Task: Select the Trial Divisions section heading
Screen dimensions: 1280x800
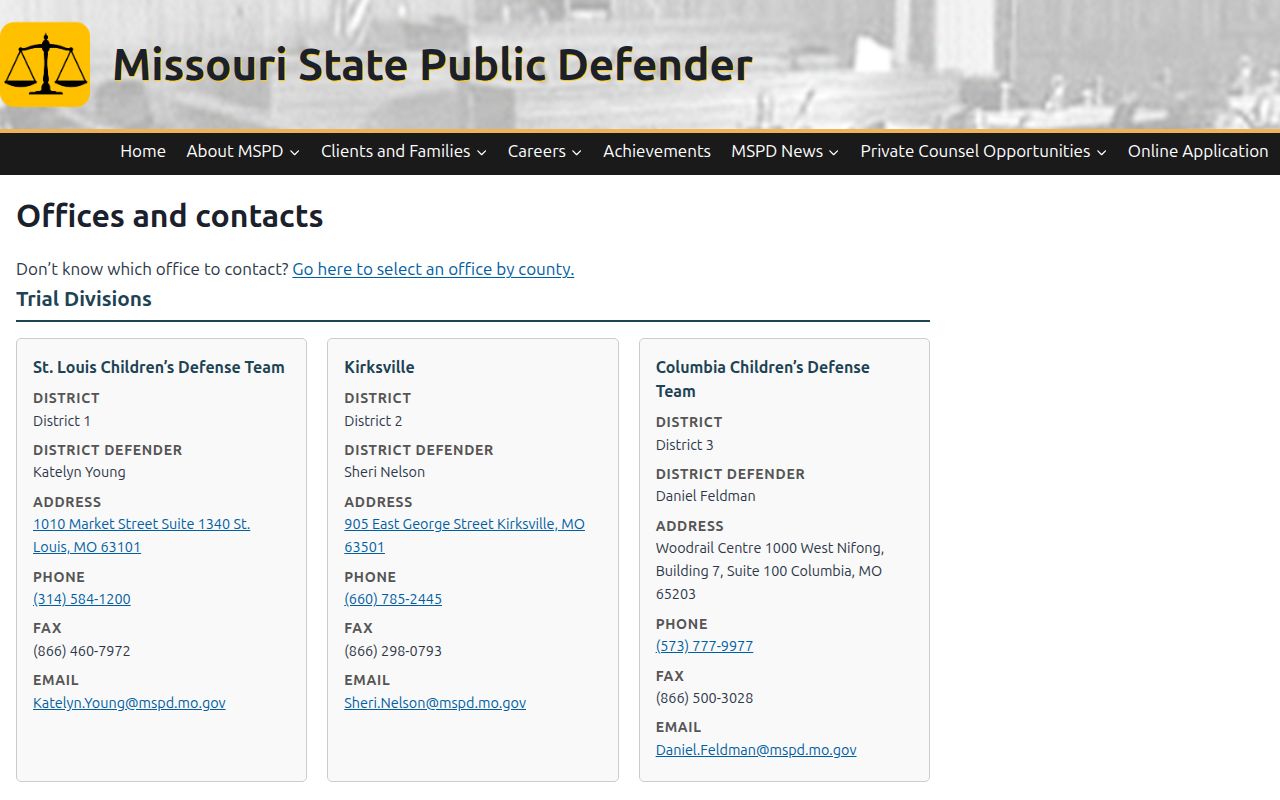Action: tap(84, 299)
